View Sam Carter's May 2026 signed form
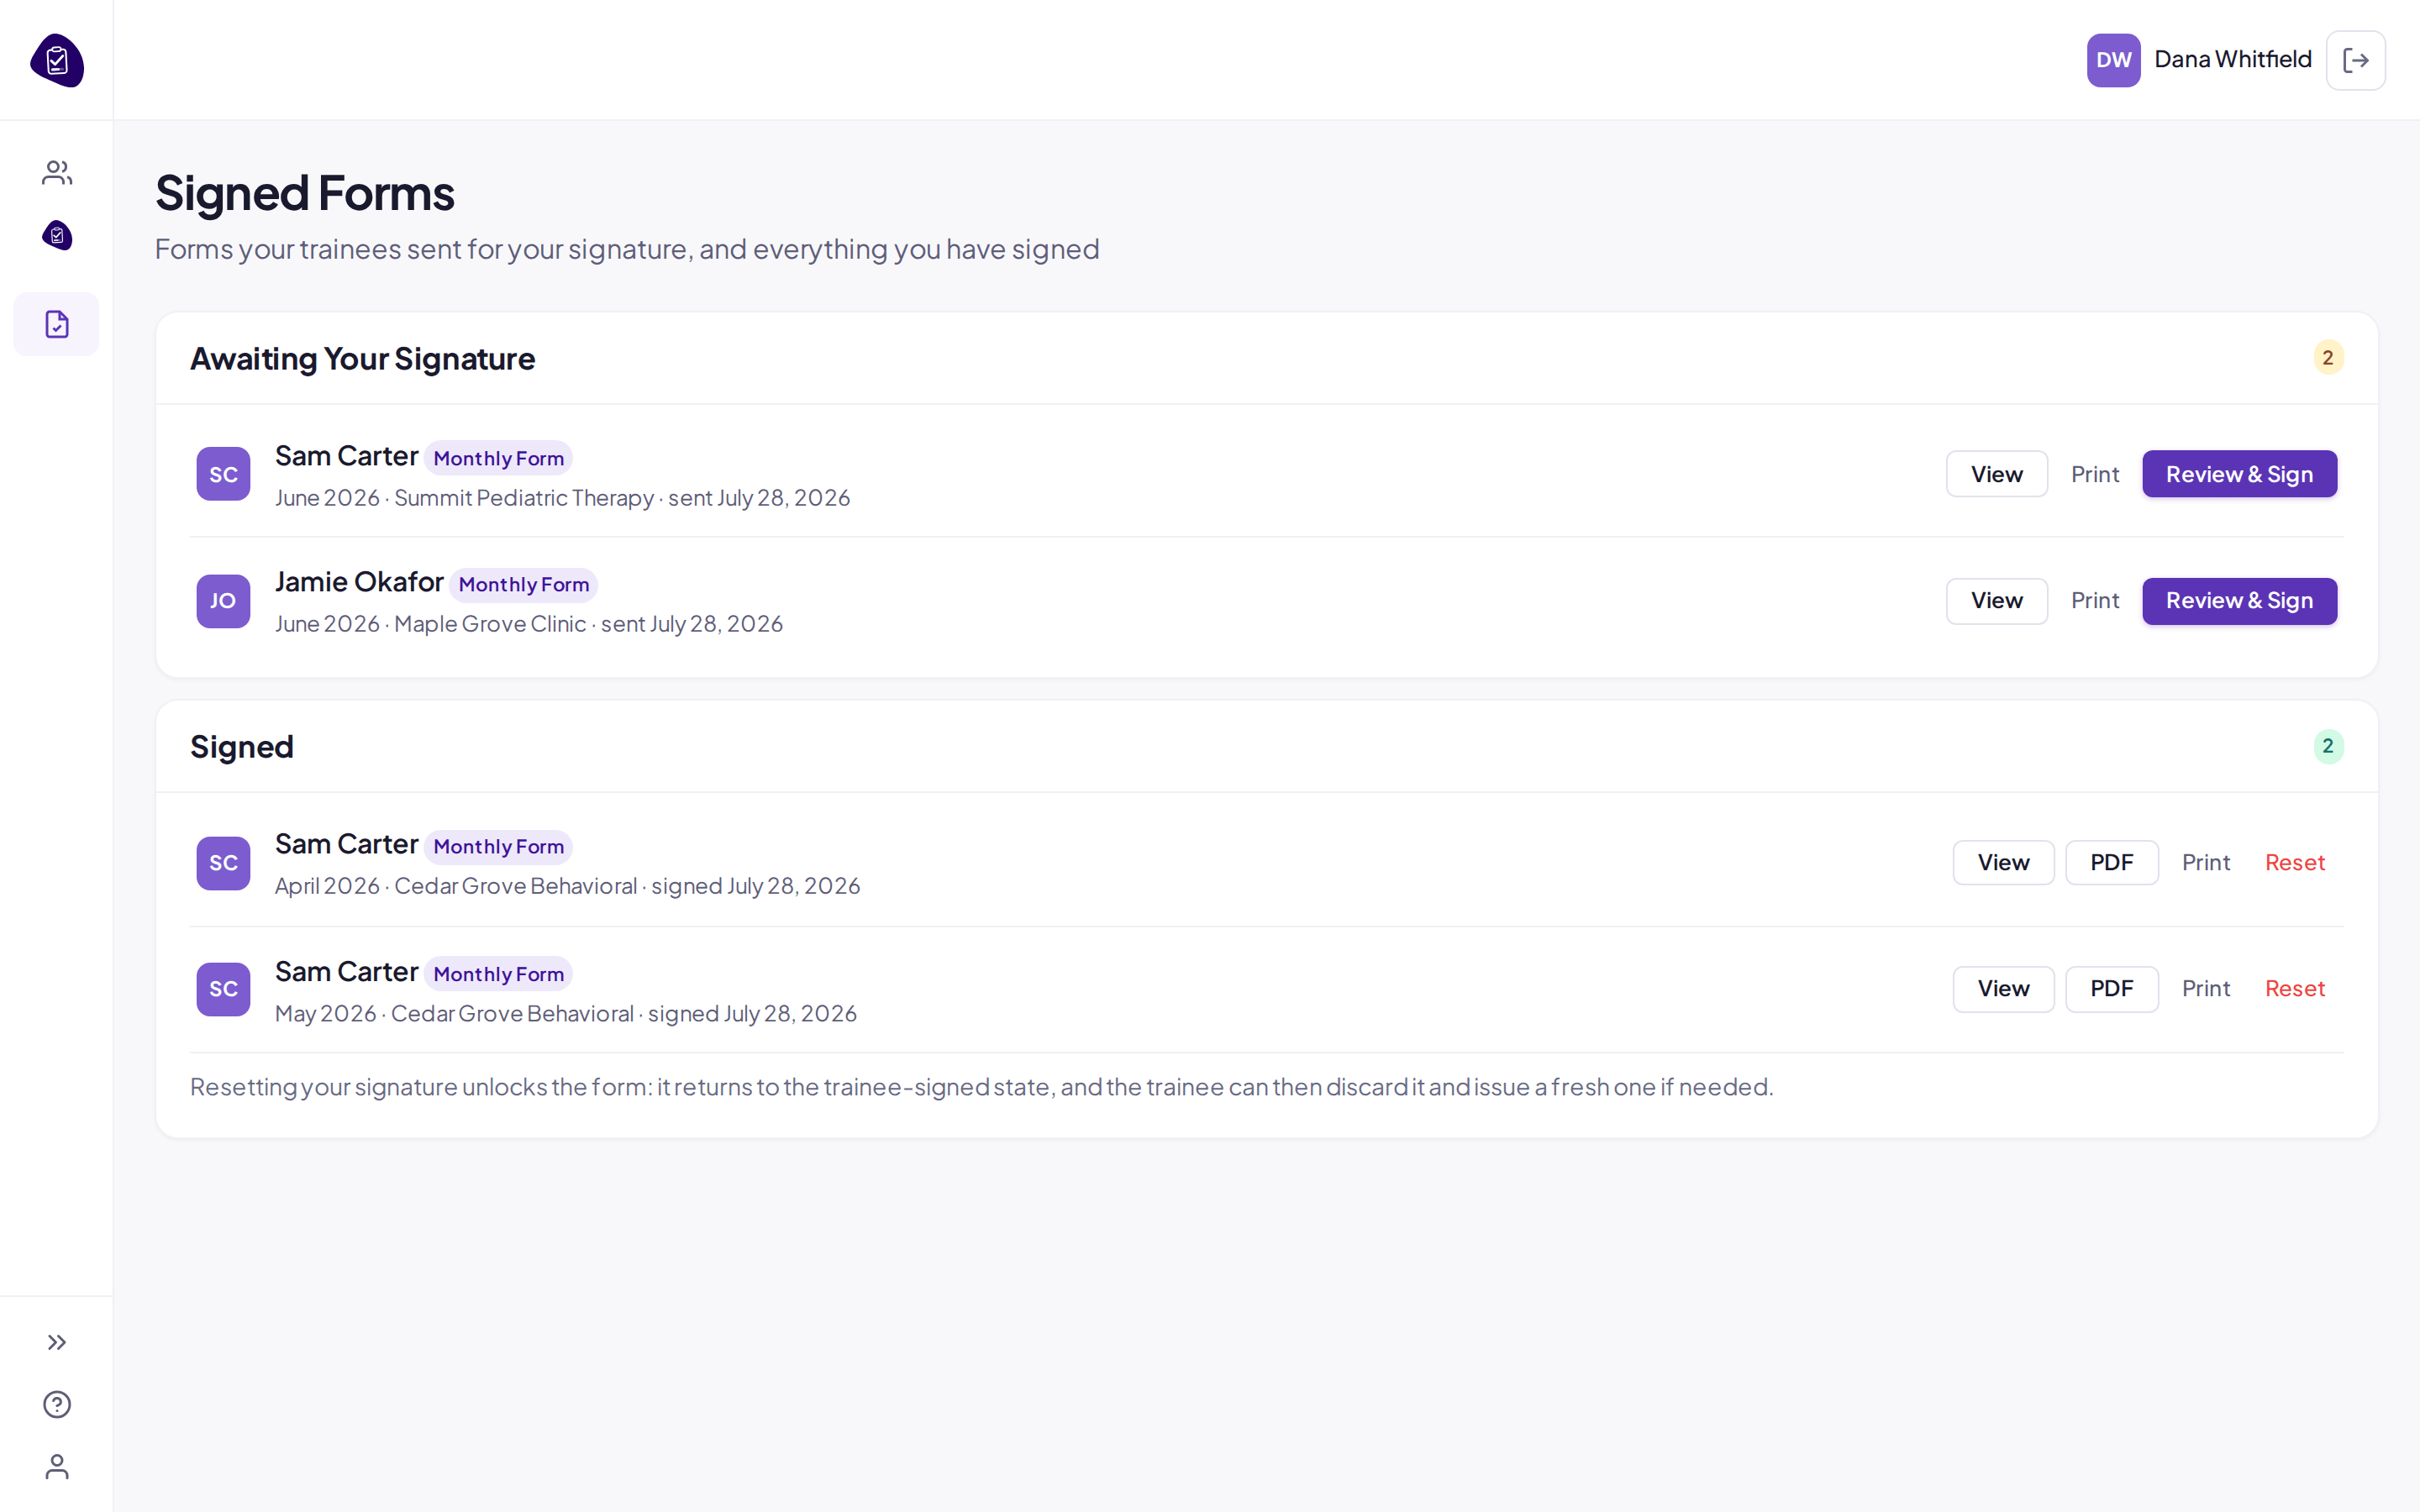The width and height of the screenshot is (2420, 1512). click(2003, 989)
